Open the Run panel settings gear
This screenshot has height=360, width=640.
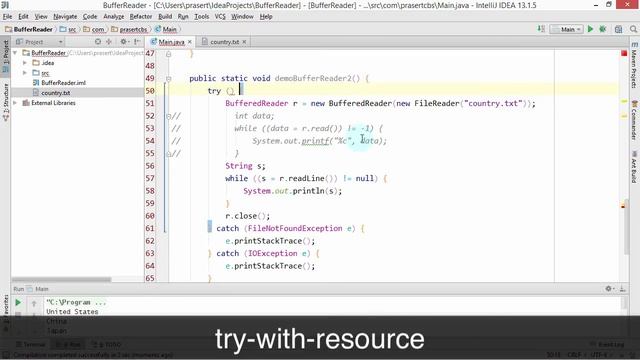coord(609,289)
